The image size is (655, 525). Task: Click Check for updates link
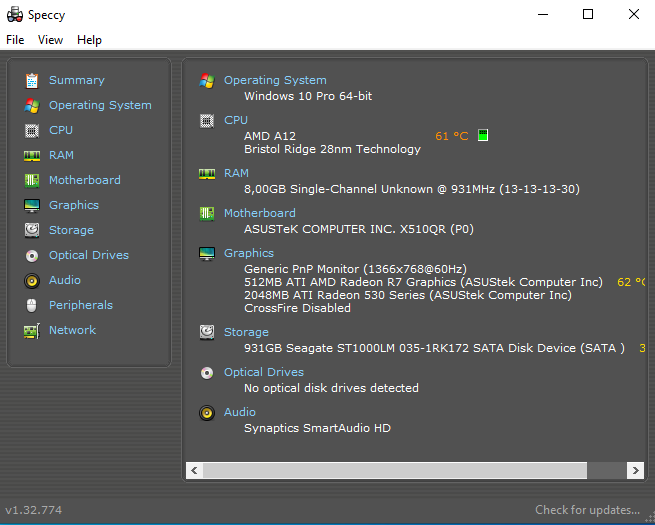(x=588, y=510)
